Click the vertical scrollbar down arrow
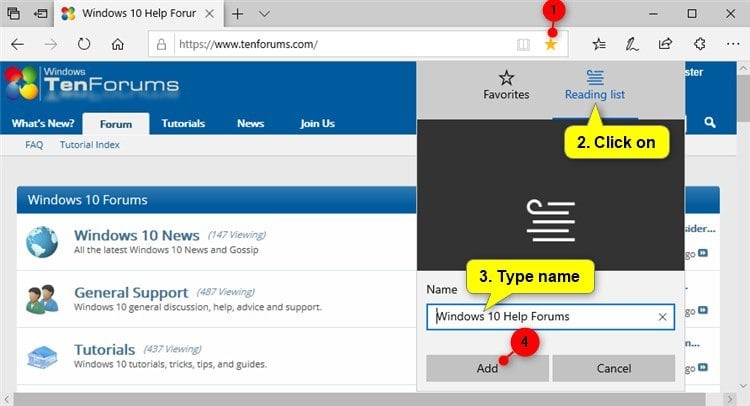This screenshot has width=750, height=406. 743,385
